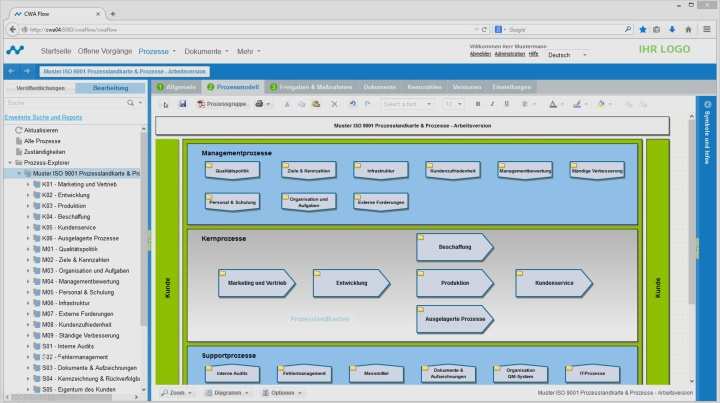Click the search magnifier in sidebar
The width and height of the screenshot is (720, 403).
pyautogui.click(x=130, y=103)
